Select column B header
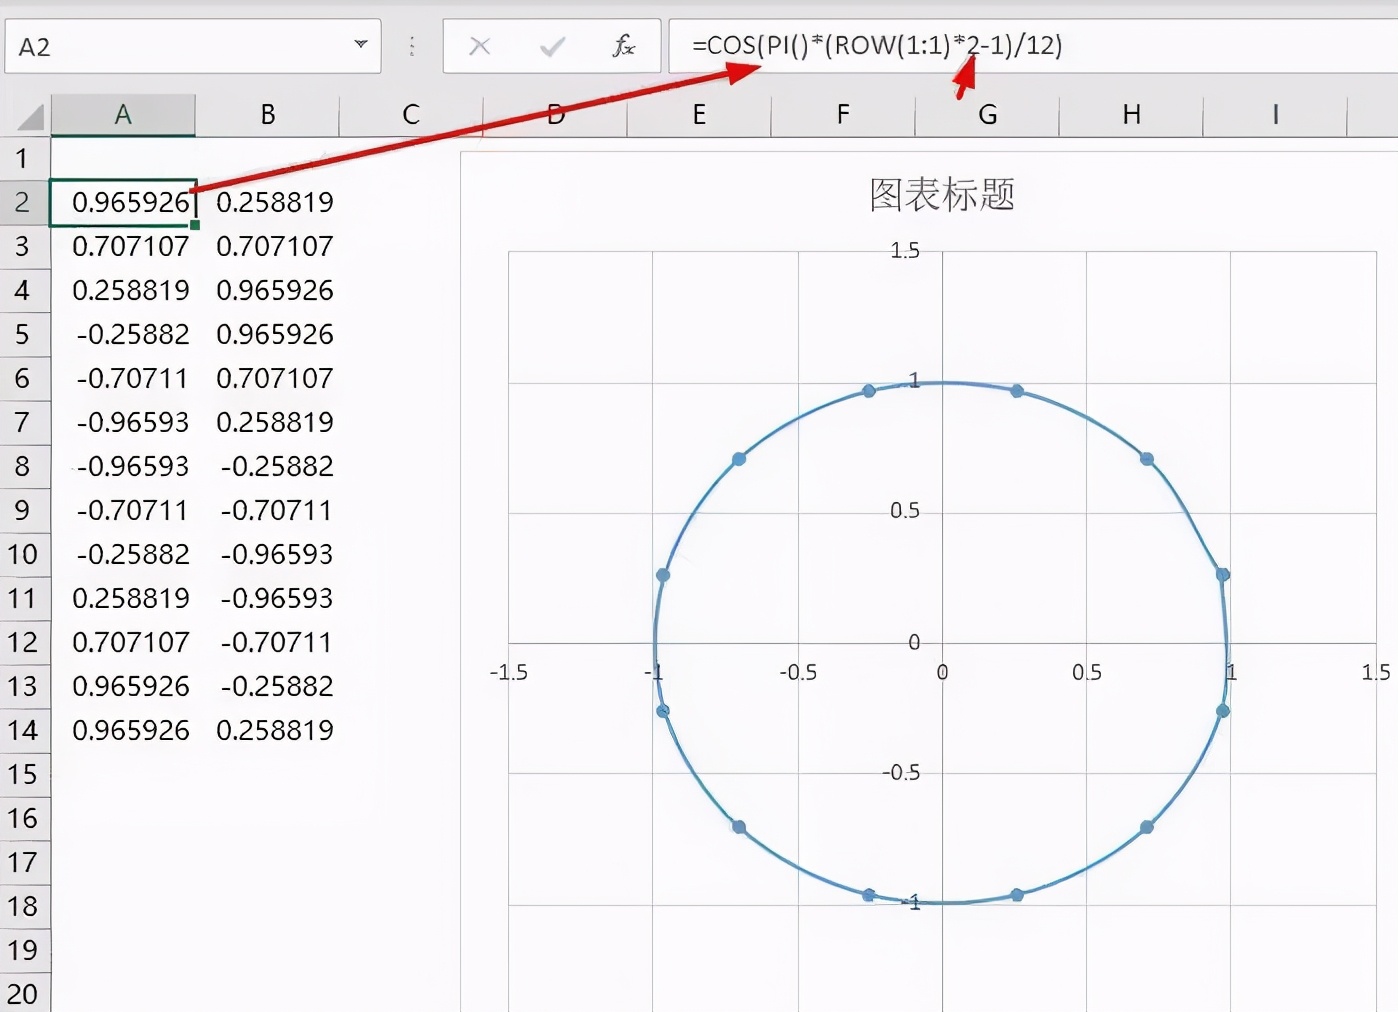The height and width of the screenshot is (1012, 1398). point(267,115)
